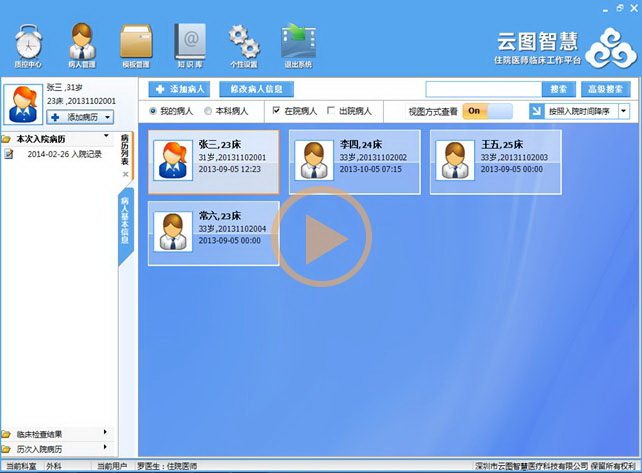642x473 pixels.
Task: Expand the 历次入院病历 section arrow
Action: (x=105, y=447)
